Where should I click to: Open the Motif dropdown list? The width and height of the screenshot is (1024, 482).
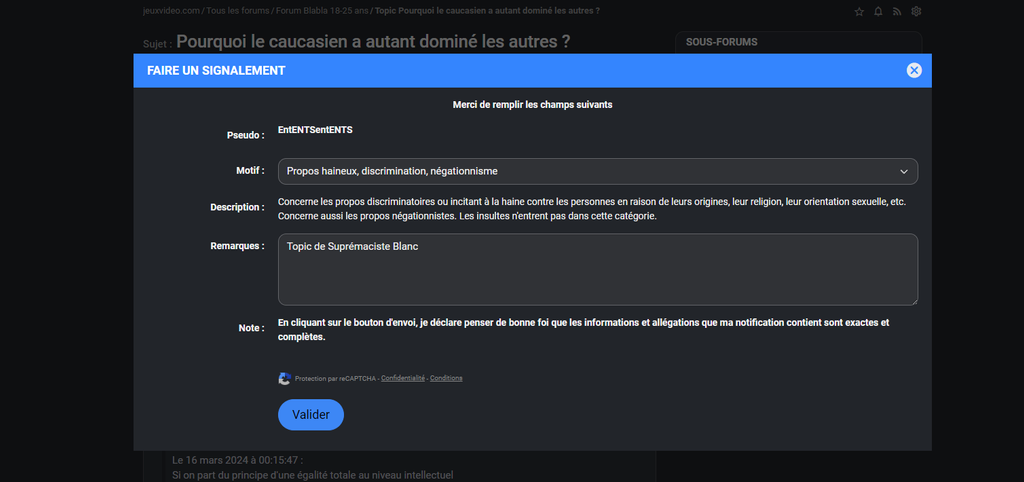[x=597, y=171]
